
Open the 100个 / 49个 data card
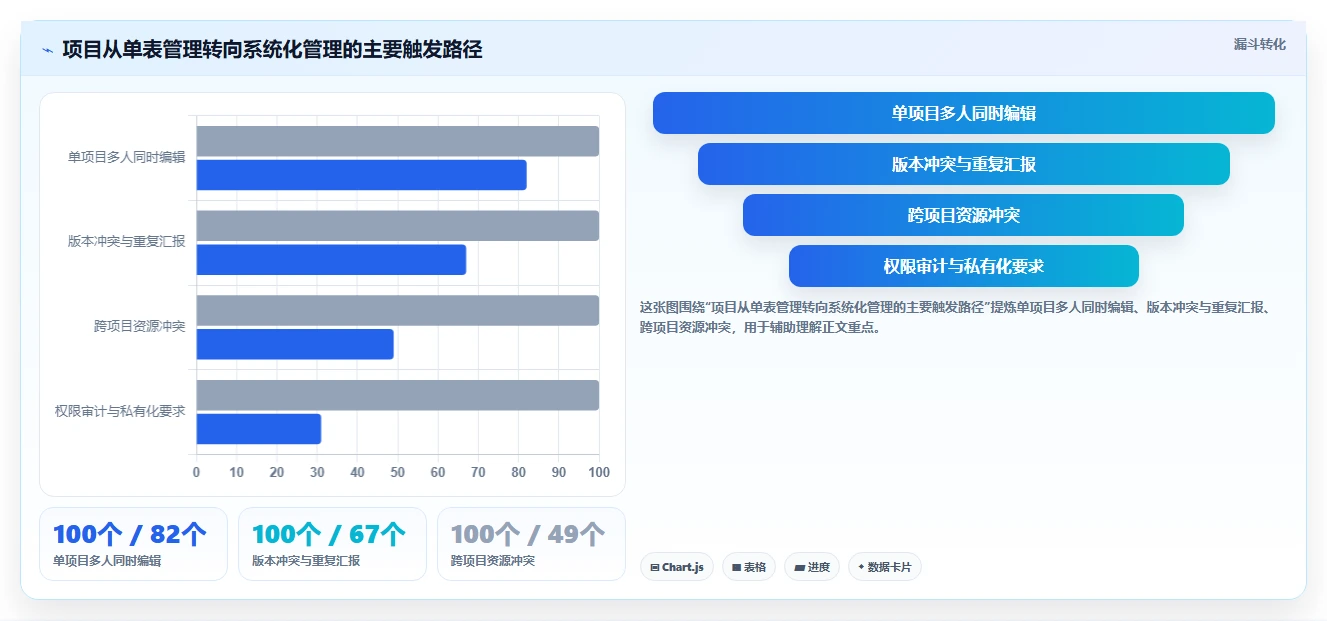(x=531, y=544)
